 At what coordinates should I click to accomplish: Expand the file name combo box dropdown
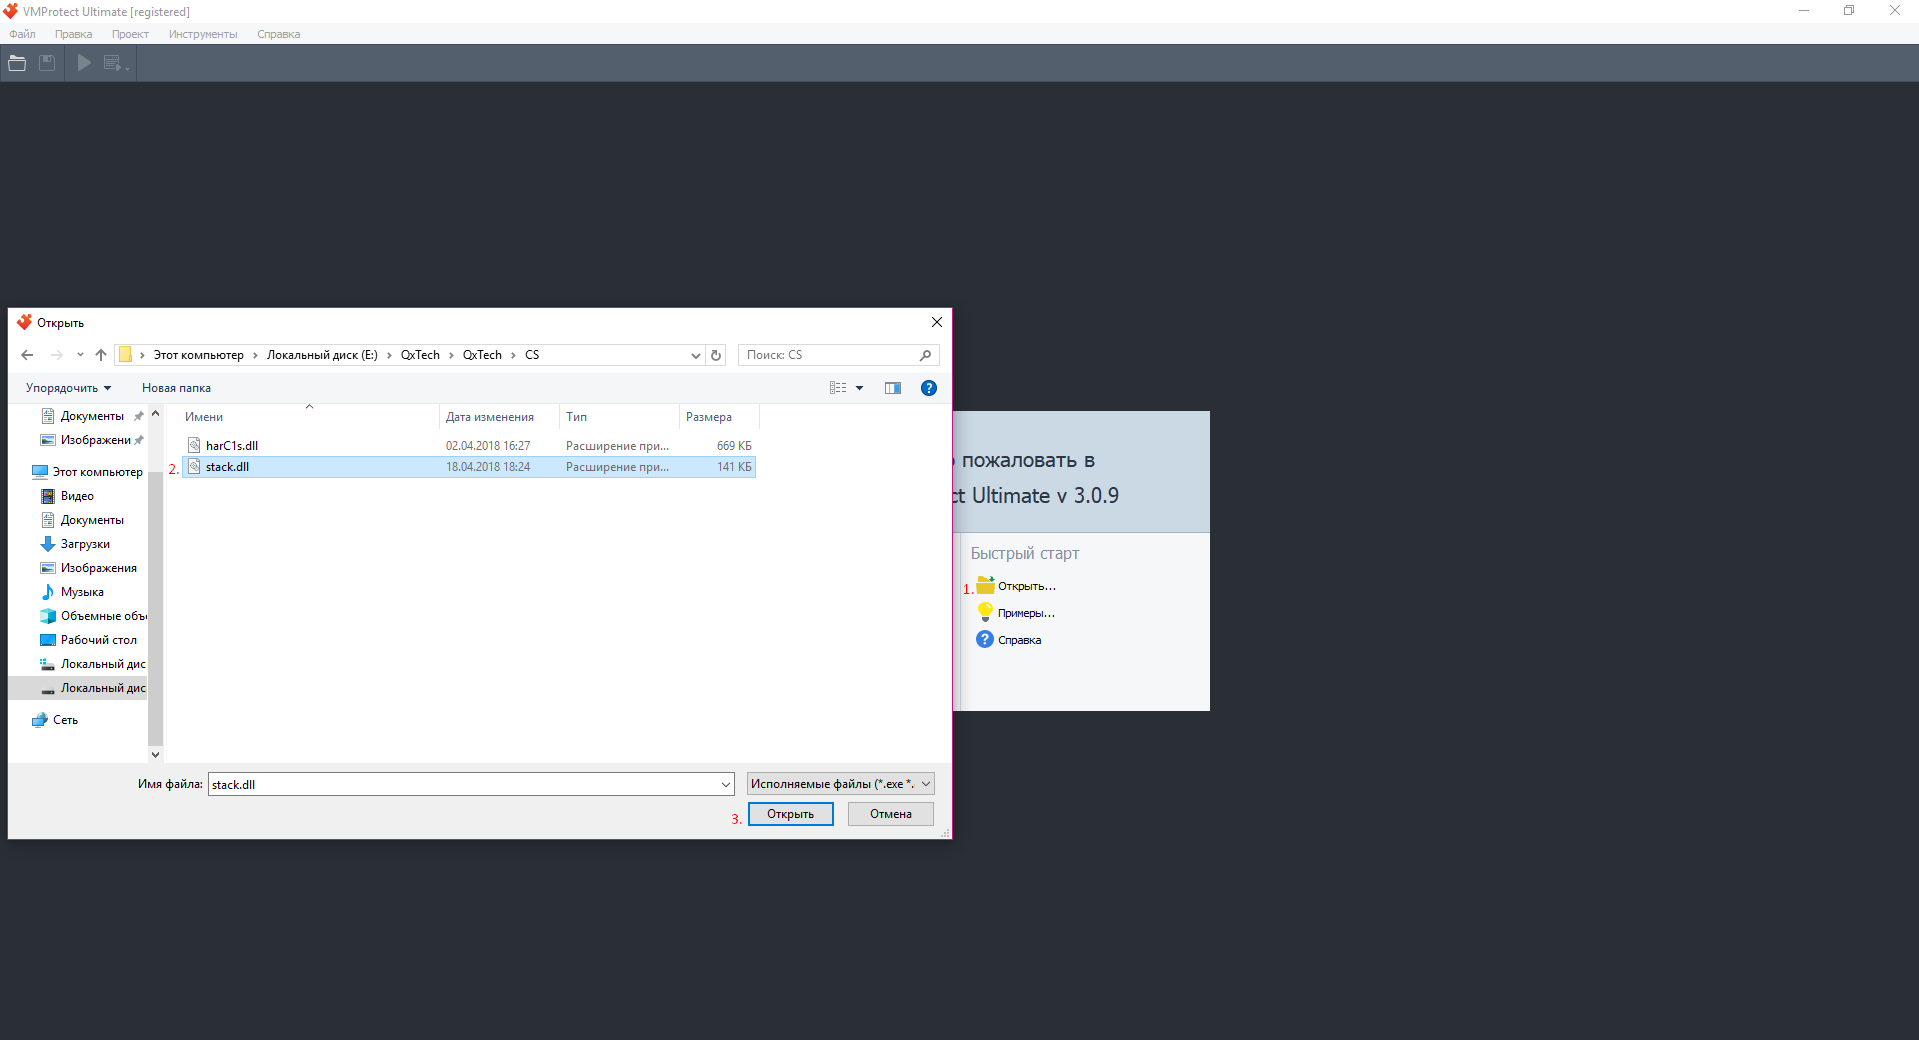tap(726, 785)
